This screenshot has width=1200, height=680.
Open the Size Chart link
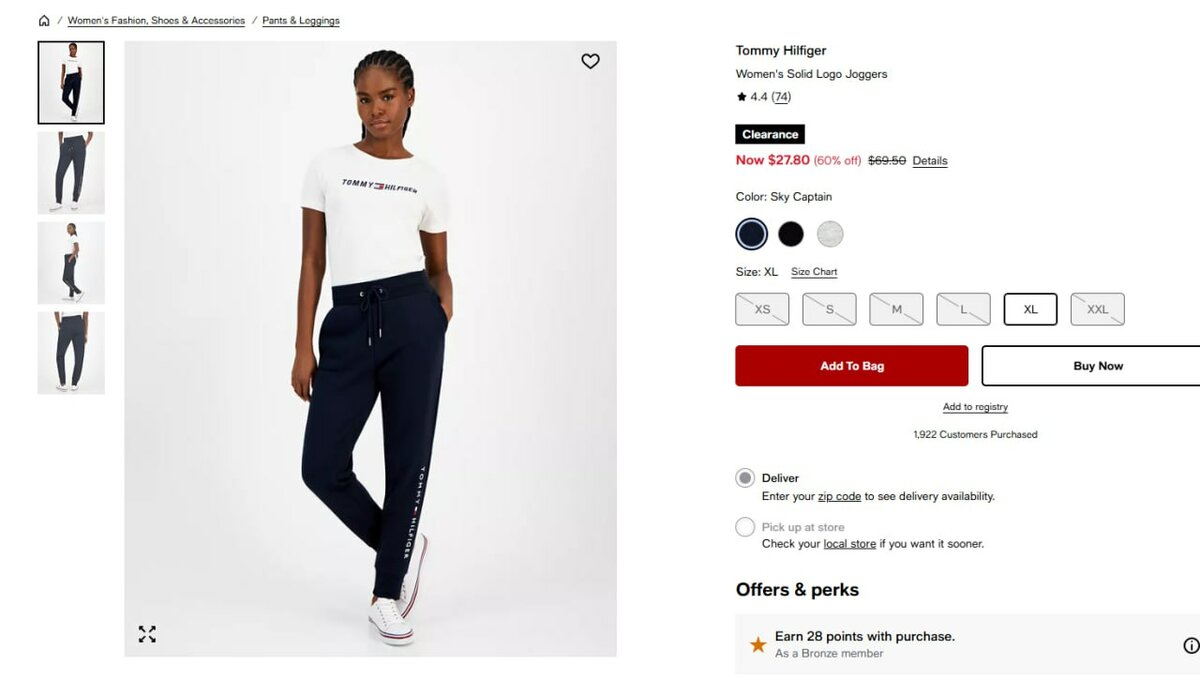tap(814, 272)
